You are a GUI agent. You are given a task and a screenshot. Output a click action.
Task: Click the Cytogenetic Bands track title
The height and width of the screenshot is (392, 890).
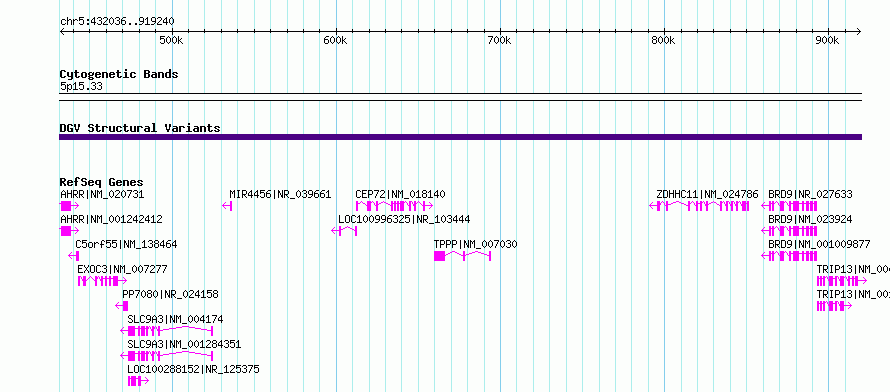[119, 74]
